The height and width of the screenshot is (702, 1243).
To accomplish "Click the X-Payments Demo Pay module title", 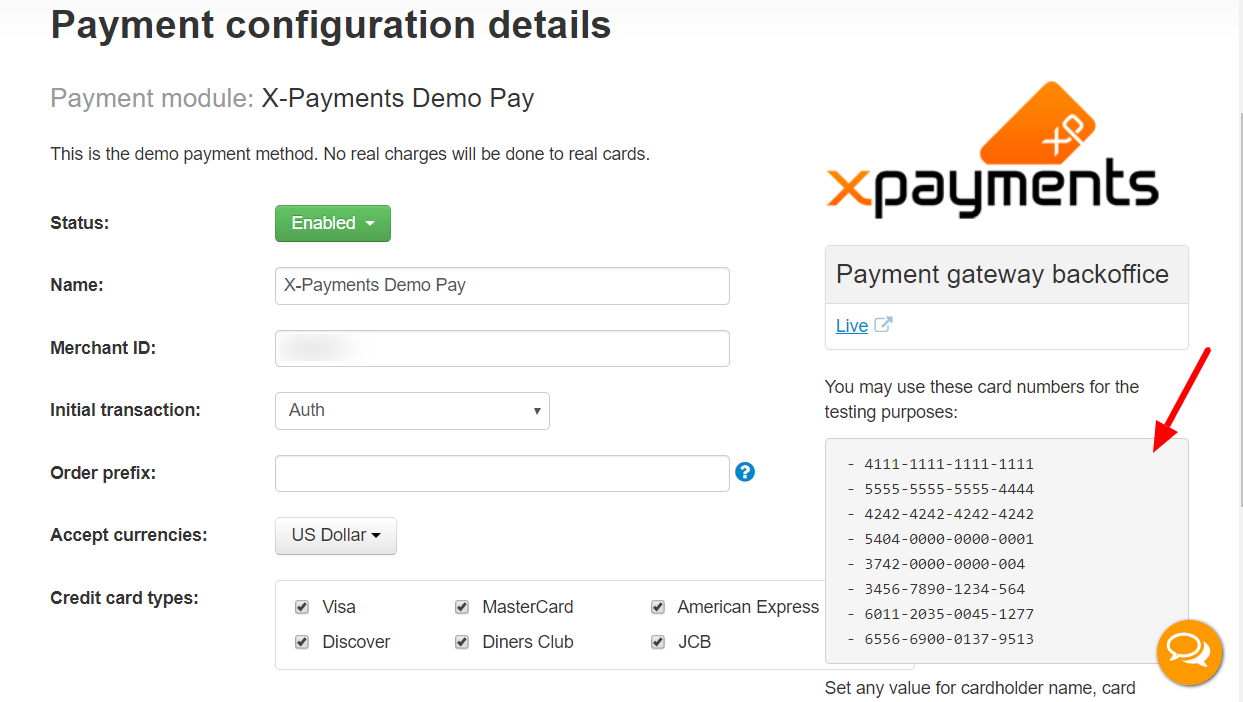I will click(x=398, y=99).
